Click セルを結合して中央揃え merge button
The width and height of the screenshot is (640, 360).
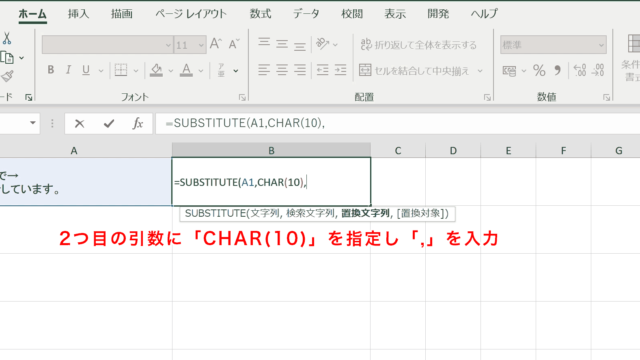tap(414, 71)
